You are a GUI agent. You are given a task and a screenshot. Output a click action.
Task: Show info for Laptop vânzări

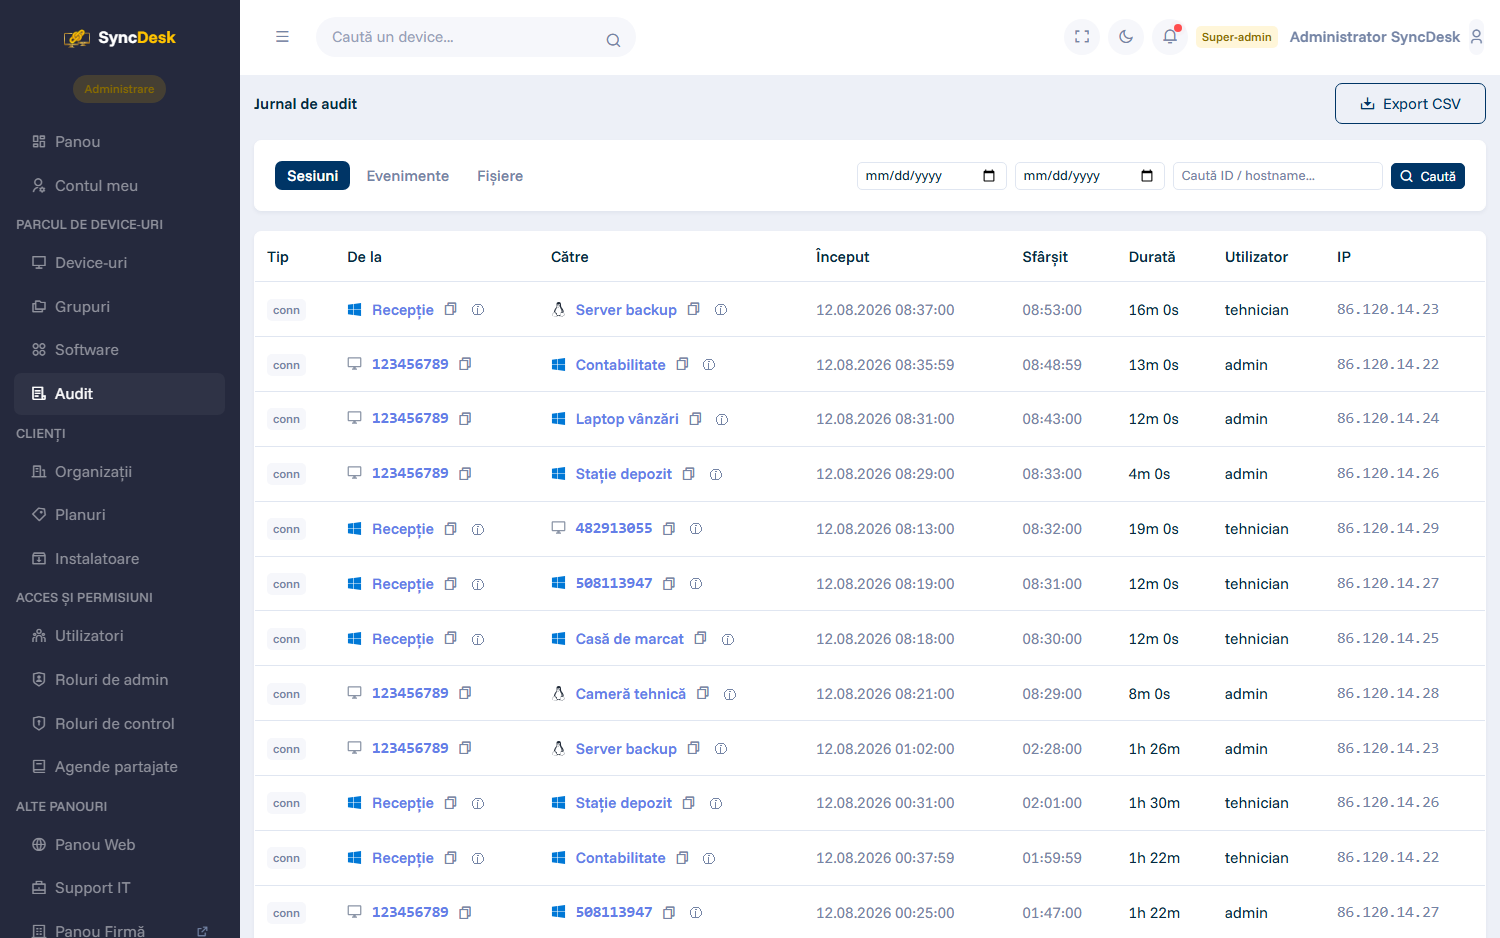click(x=722, y=420)
